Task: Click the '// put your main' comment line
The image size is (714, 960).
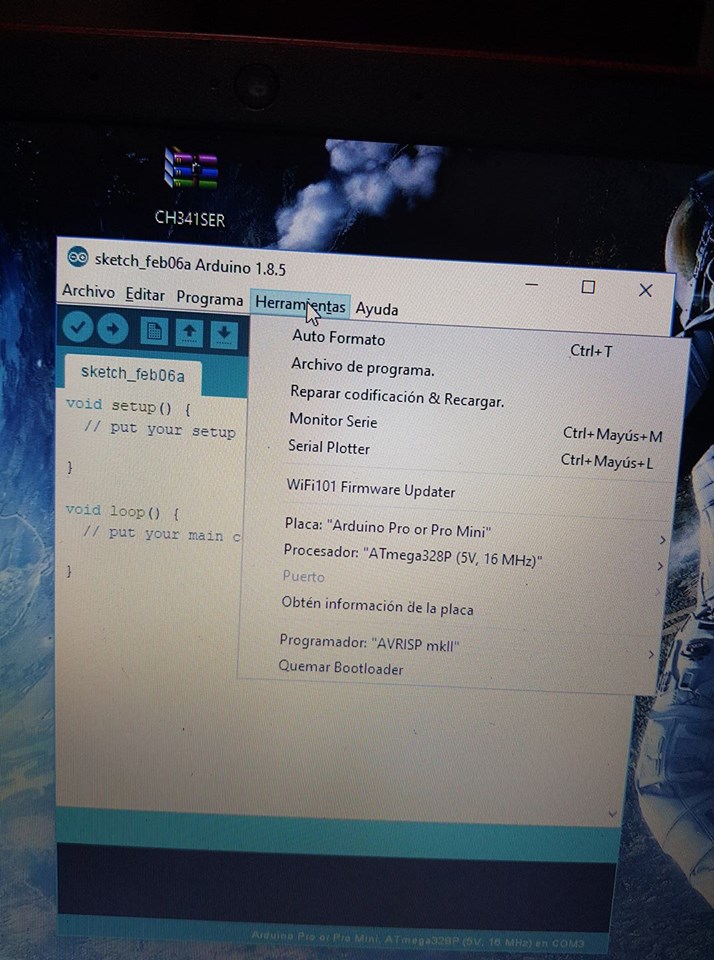Action: click(x=162, y=534)
